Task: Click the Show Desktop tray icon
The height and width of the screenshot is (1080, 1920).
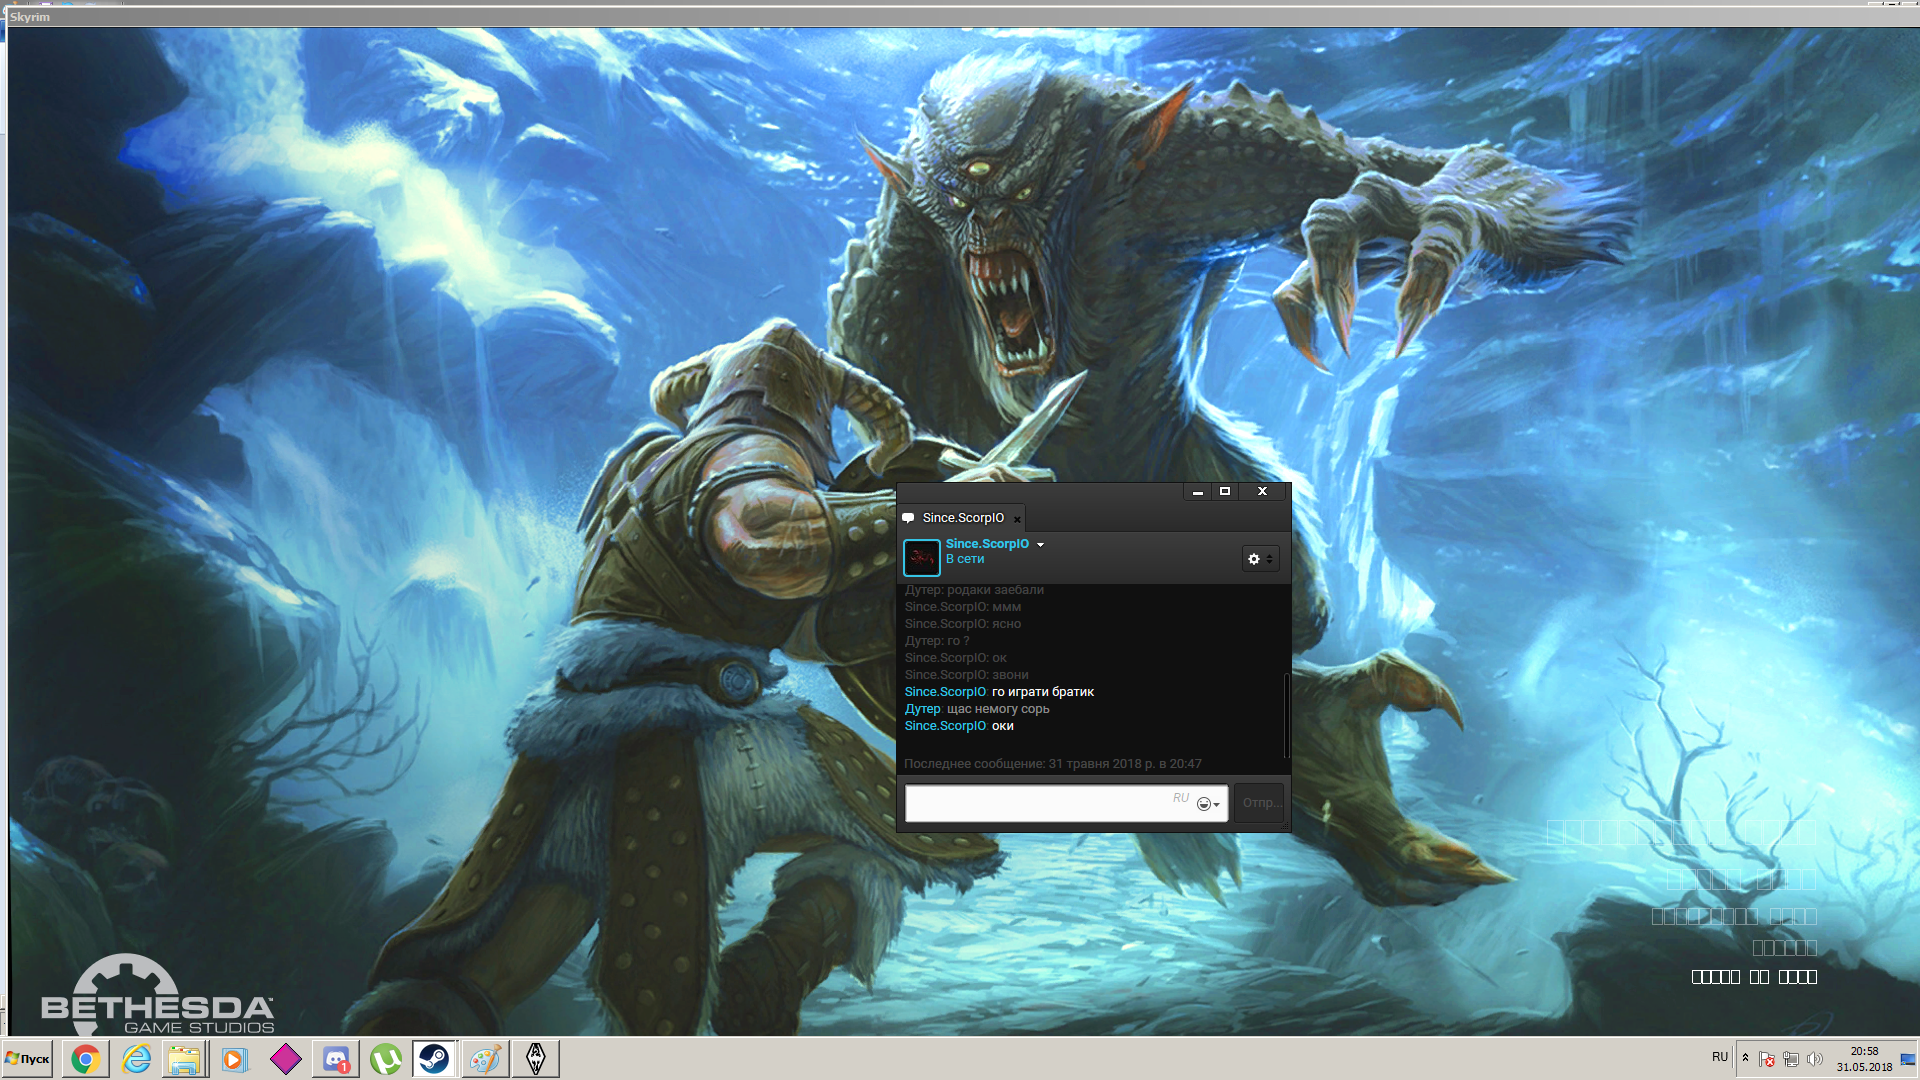Action: click(1908, 1059)
